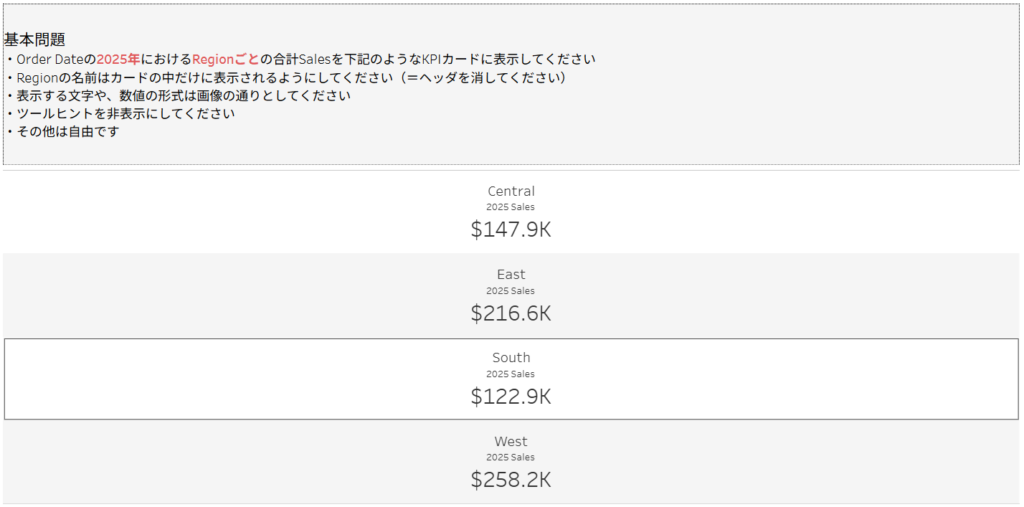Click the $216.6K sales value

[x=511, y=313]
